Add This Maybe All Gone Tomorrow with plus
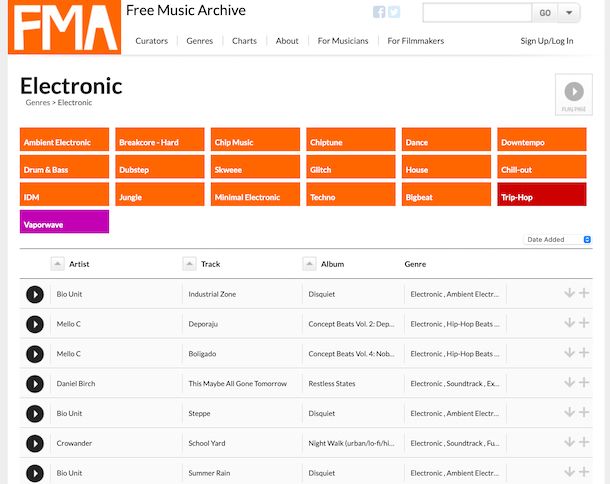 [584, 382]
